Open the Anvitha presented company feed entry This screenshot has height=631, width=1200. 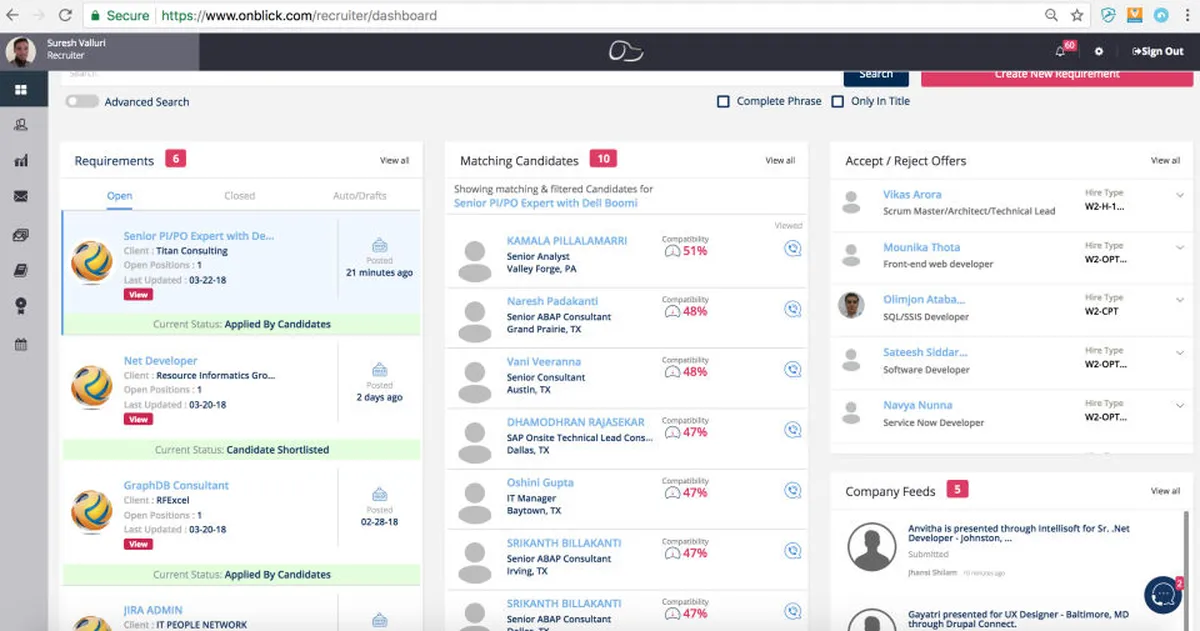(x=1018, y=533)
